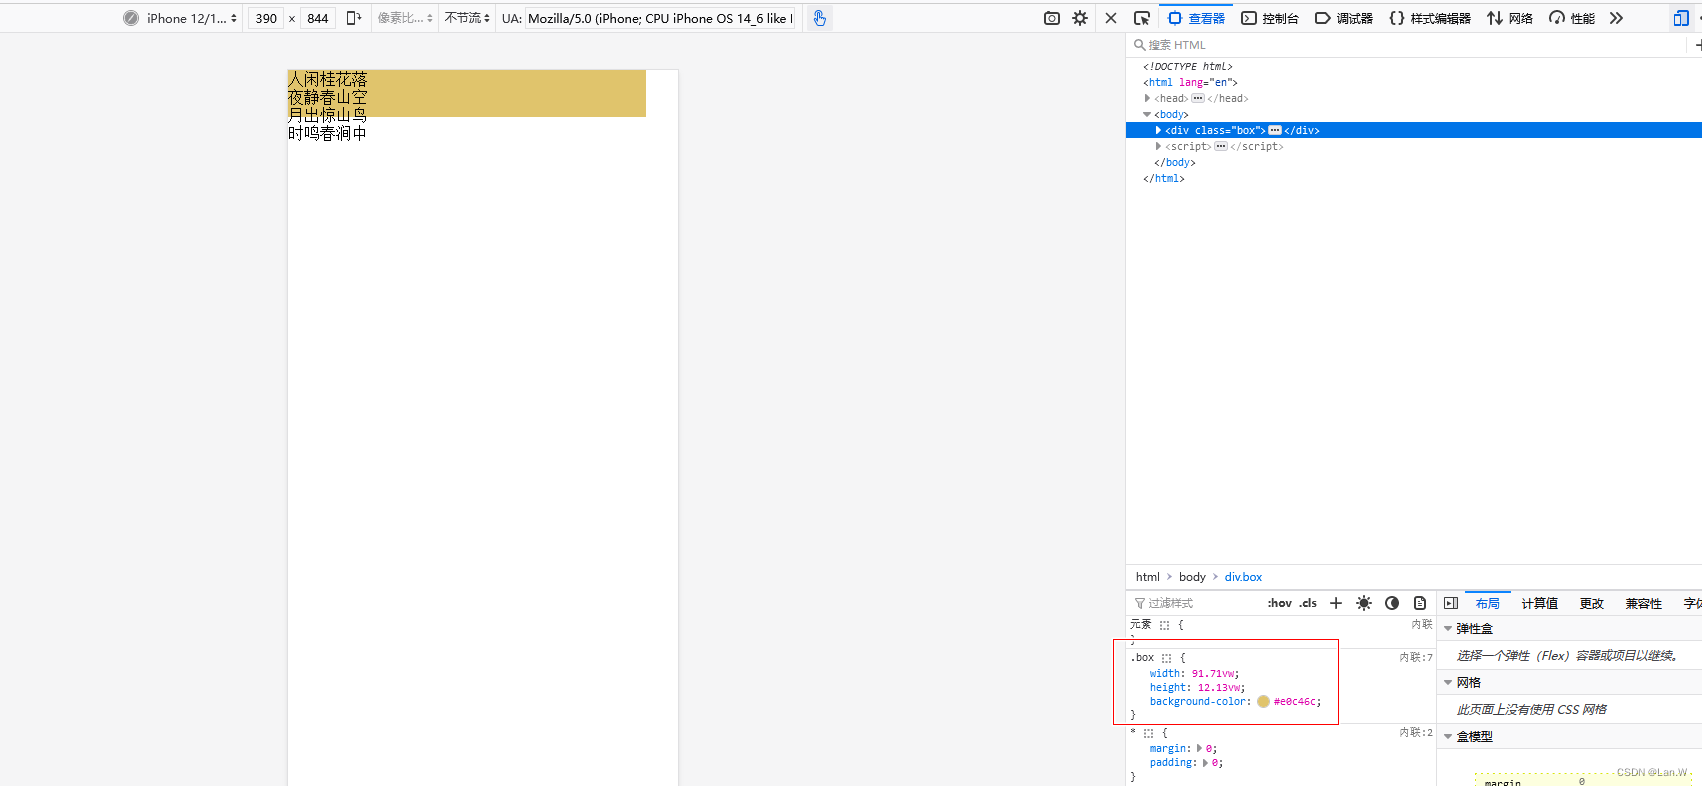Toggle the responsive design mode button

click(1681, 18)
